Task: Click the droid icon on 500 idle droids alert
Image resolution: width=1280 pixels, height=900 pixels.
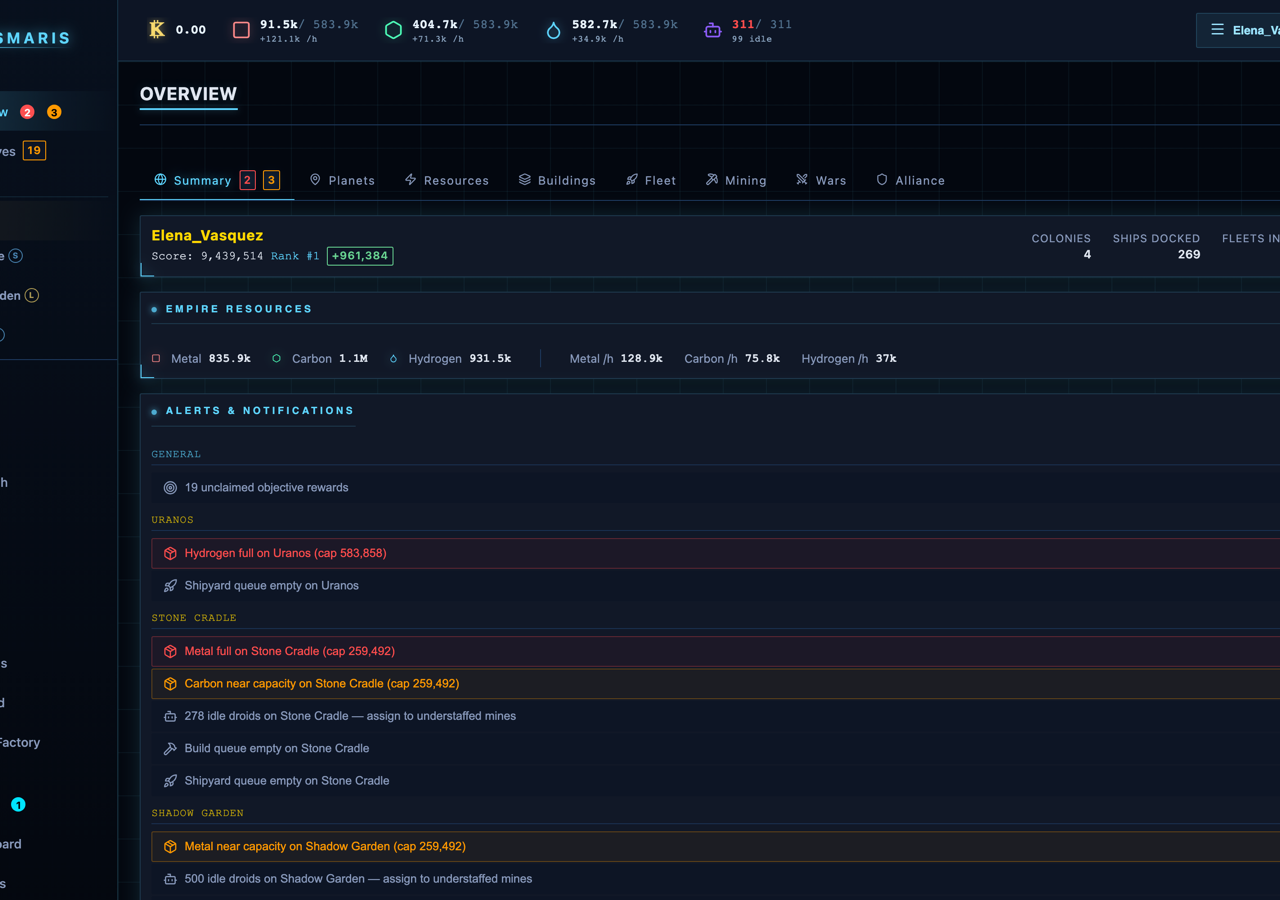Action: (170, 879)
